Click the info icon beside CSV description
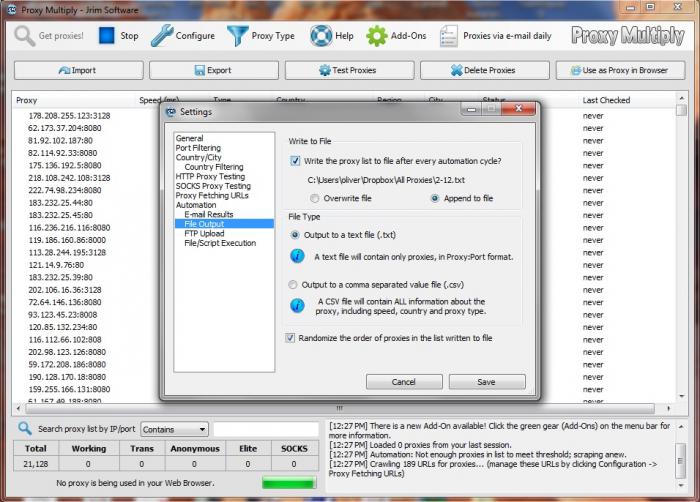700x502 pixels. pyautogui.click(x=297, y=305)
